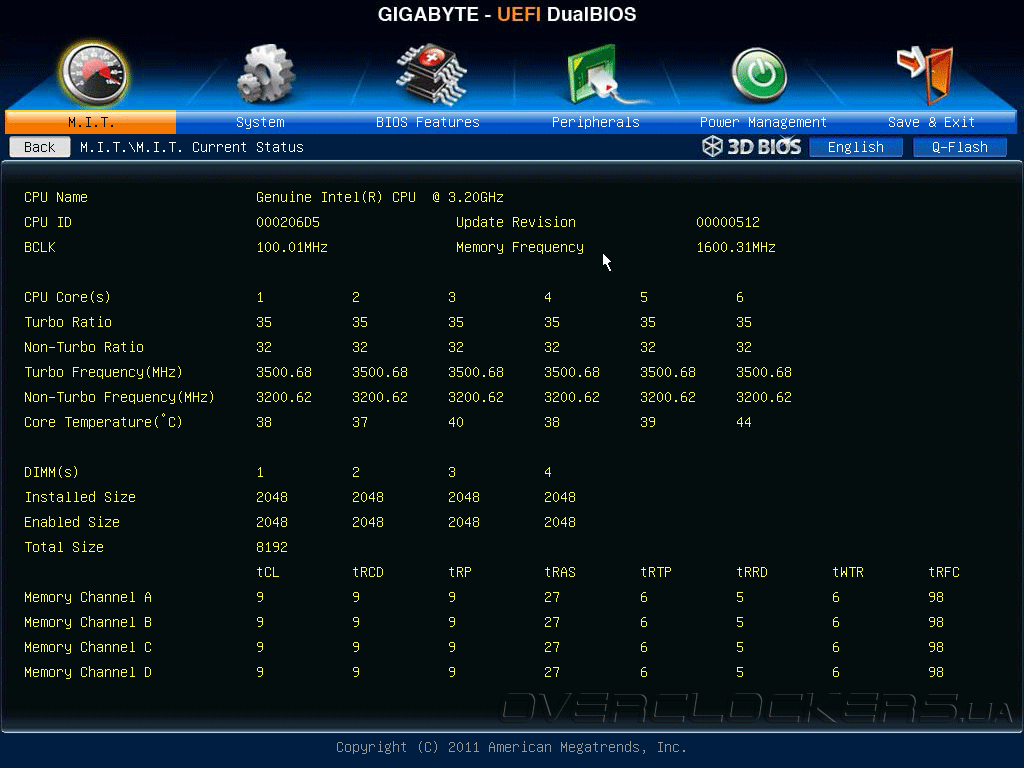Select the Save & Exit door icon
1024x768 pixels.
926,75
